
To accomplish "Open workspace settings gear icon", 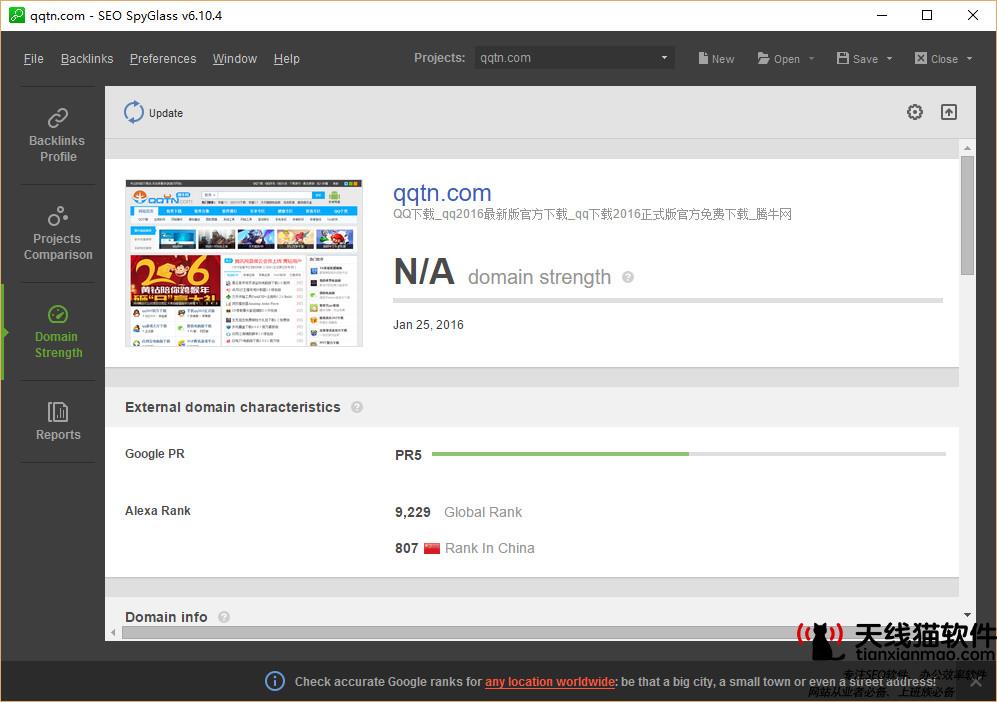I will (x=914, y=113).
